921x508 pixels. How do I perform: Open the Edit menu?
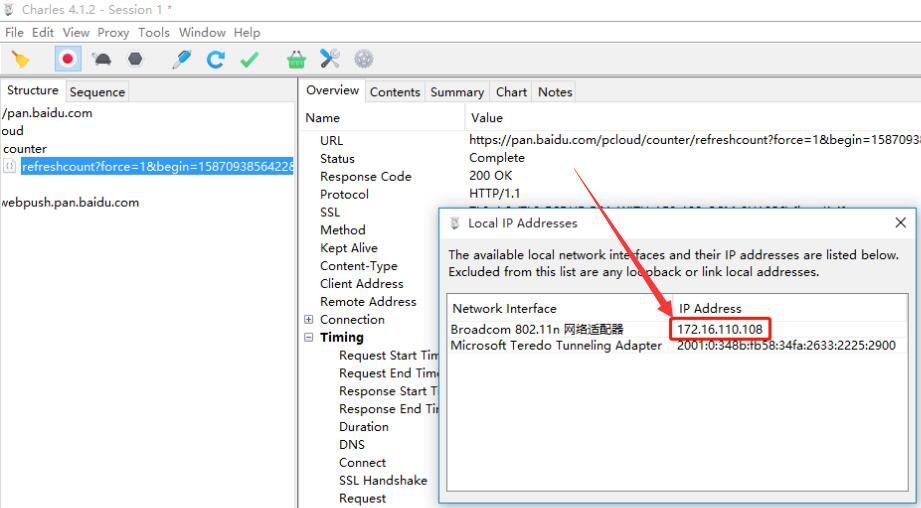[43, 32]
